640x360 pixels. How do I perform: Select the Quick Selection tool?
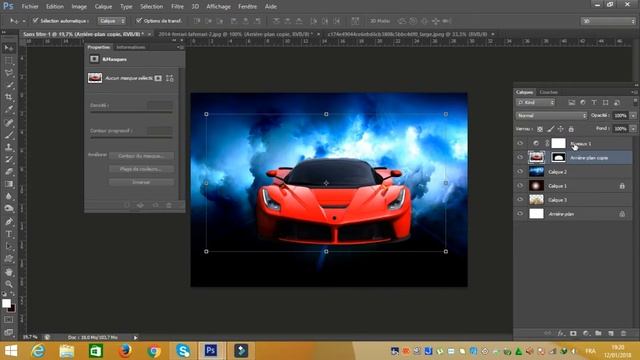click(x=9, y=85)
